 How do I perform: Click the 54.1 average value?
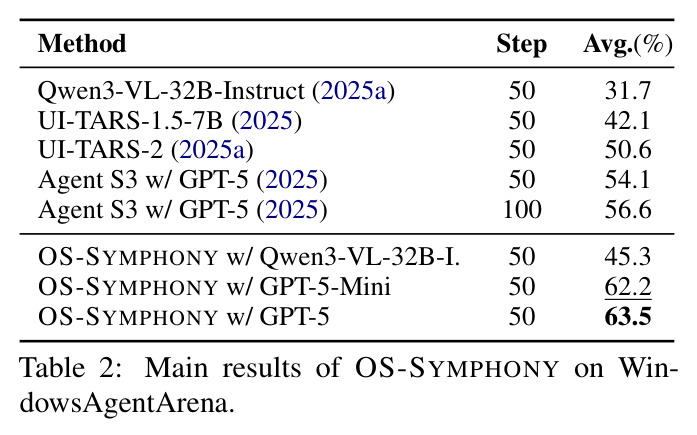coord(628,180)
